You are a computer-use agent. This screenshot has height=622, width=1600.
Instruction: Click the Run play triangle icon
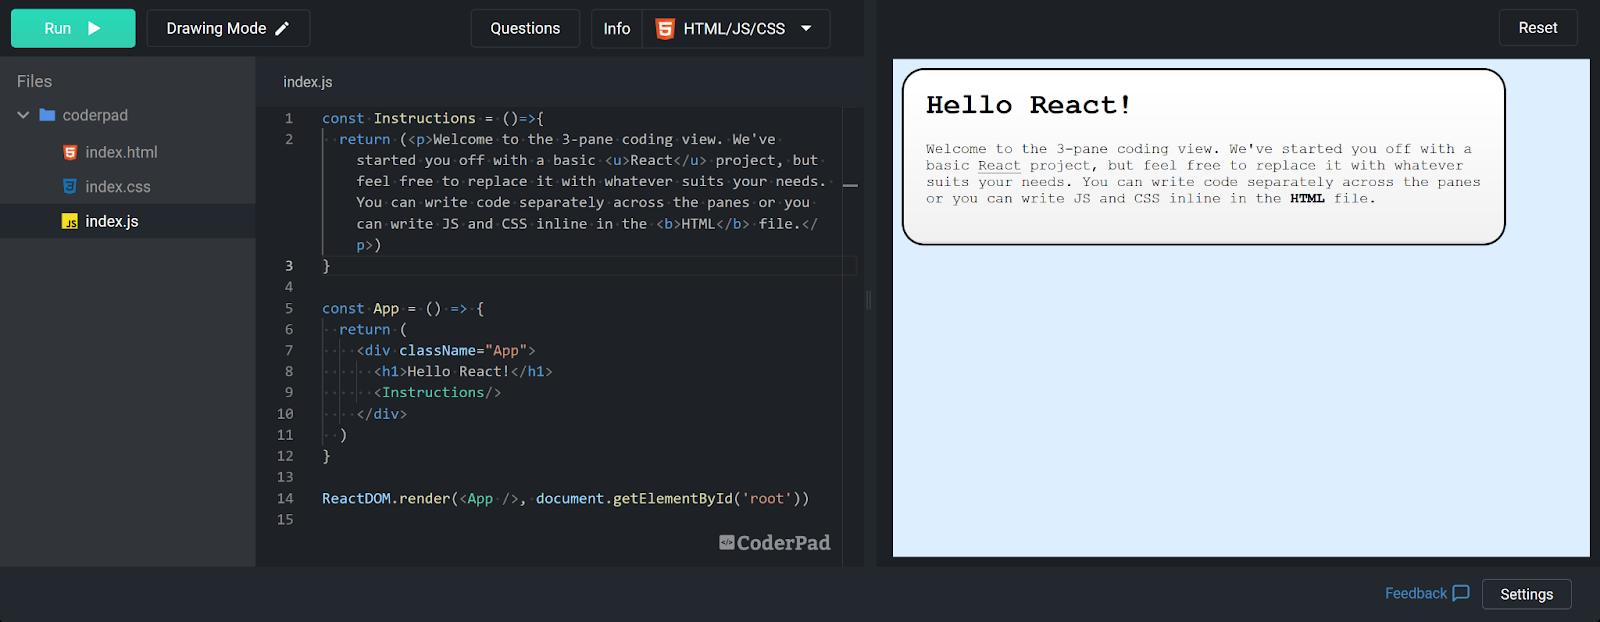94,28
